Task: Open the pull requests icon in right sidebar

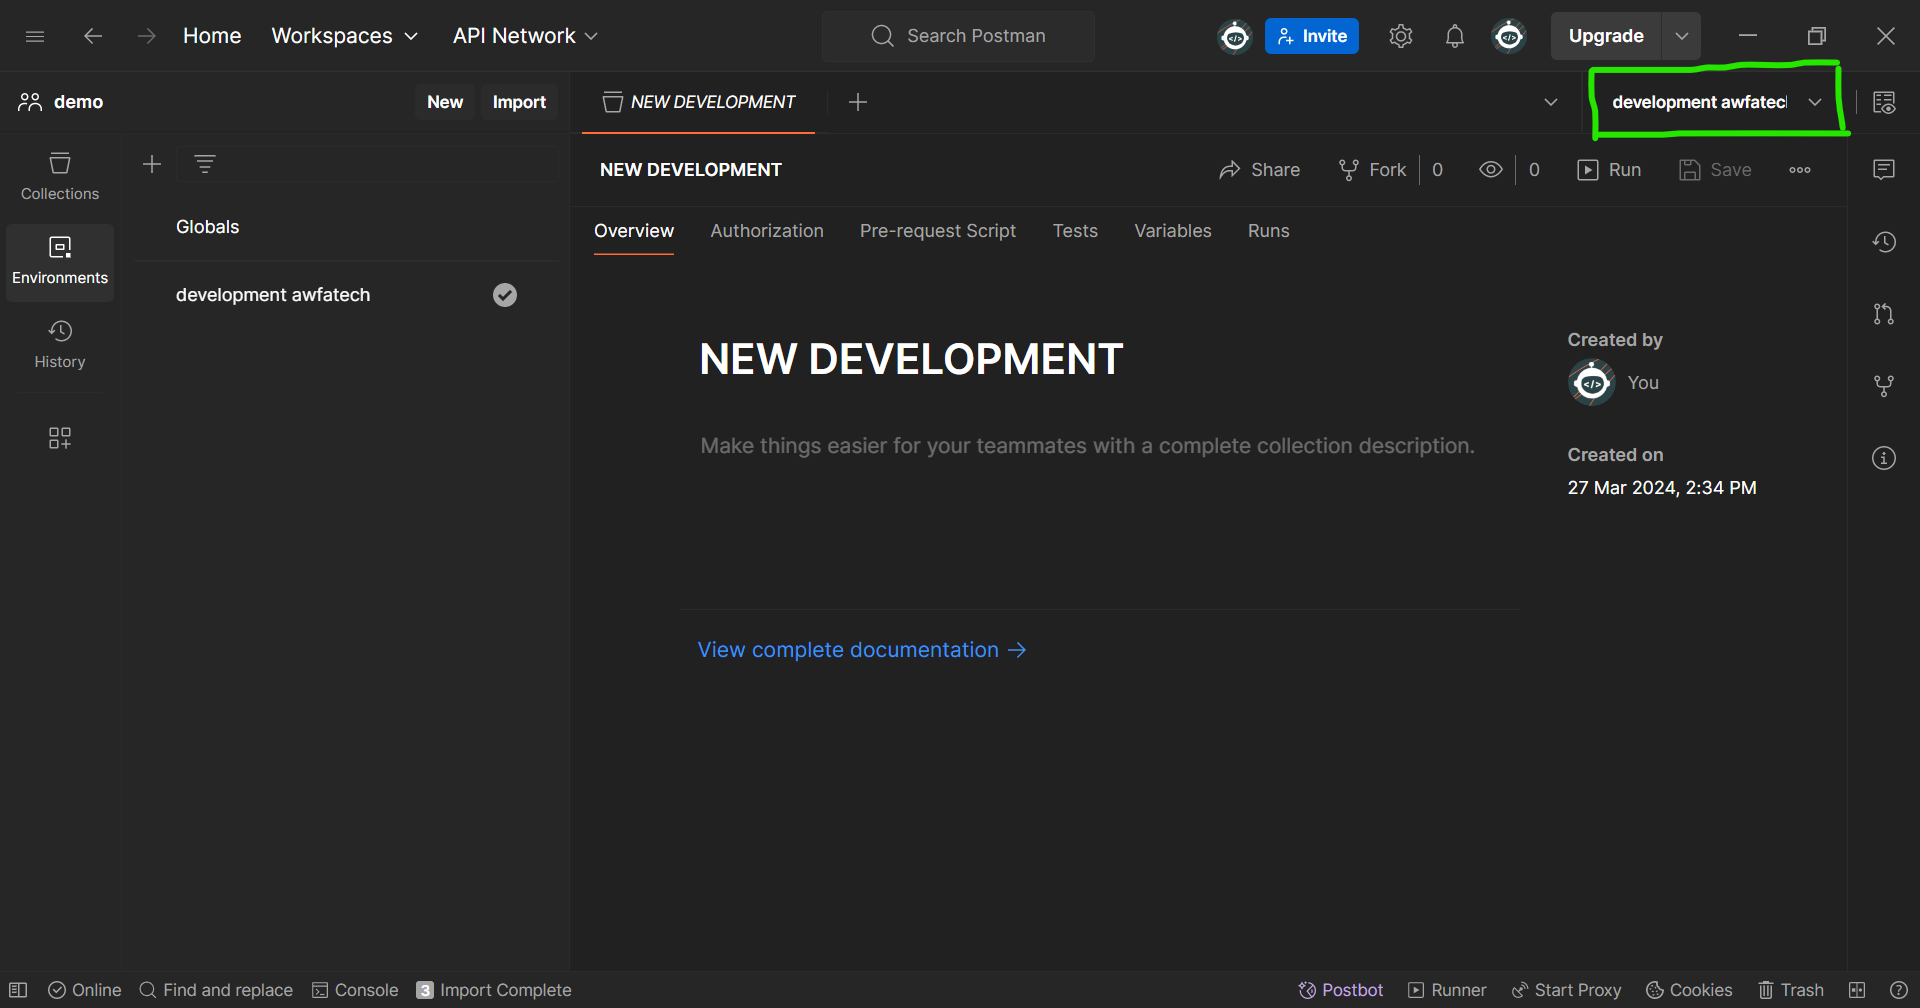Action: [x=1883, y=314]
